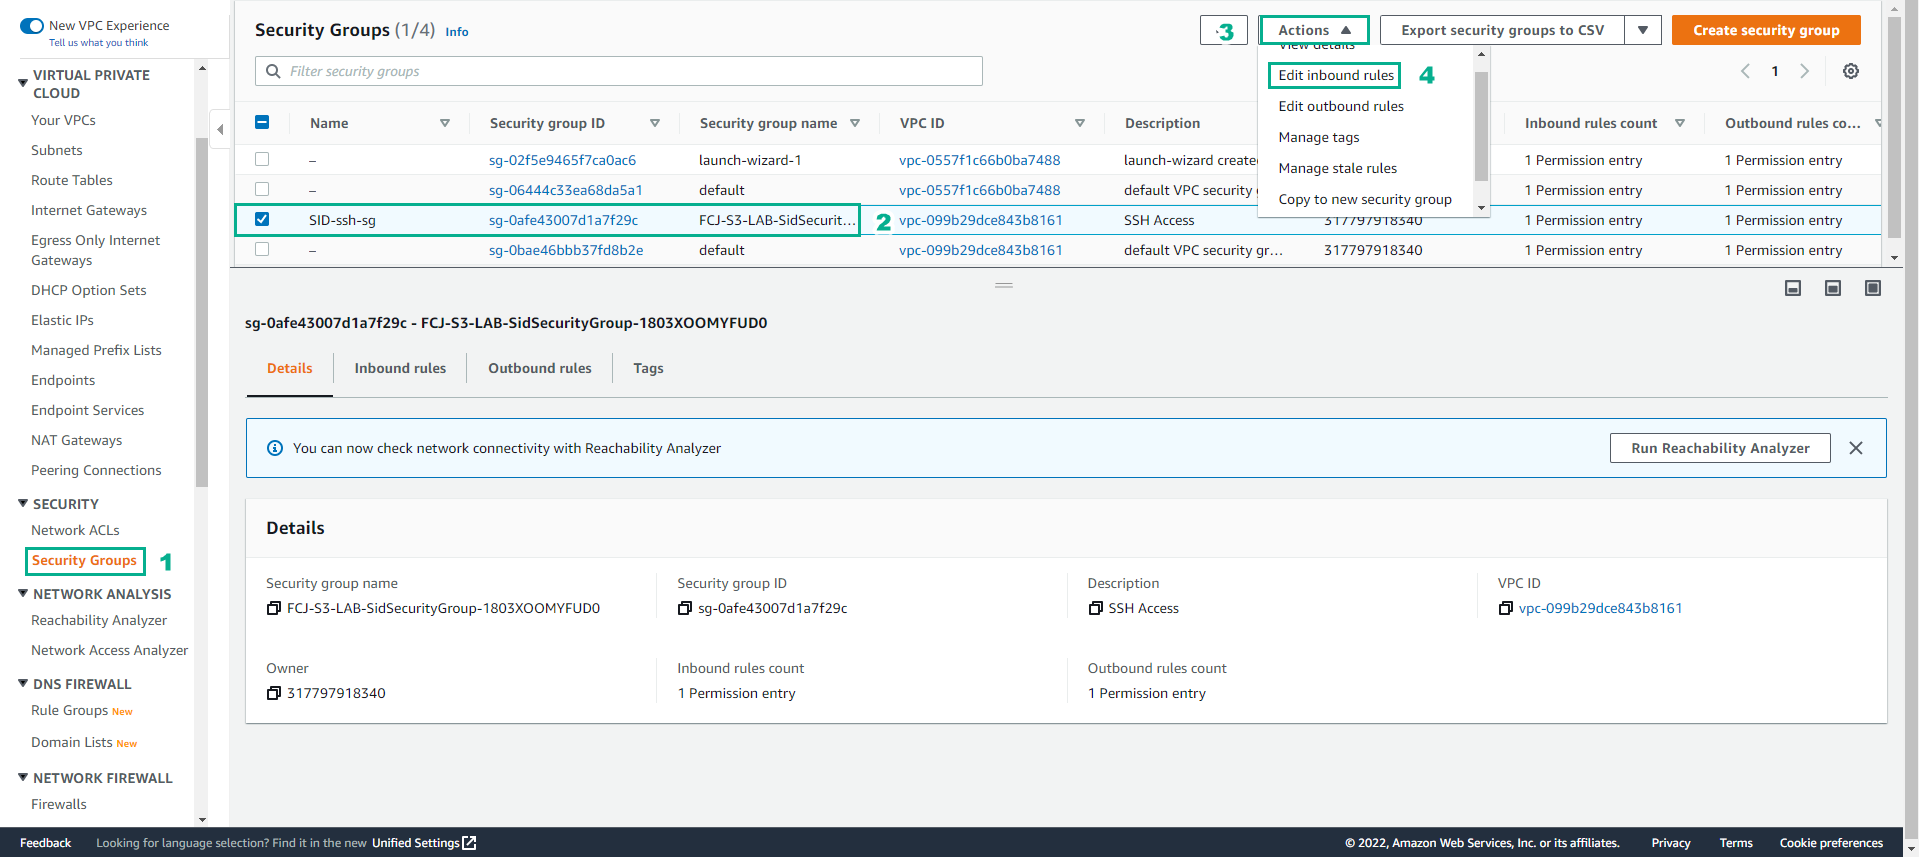Open Elastic IPs in sidebar
Screen dimensions: 1919x857
[62, 320]
